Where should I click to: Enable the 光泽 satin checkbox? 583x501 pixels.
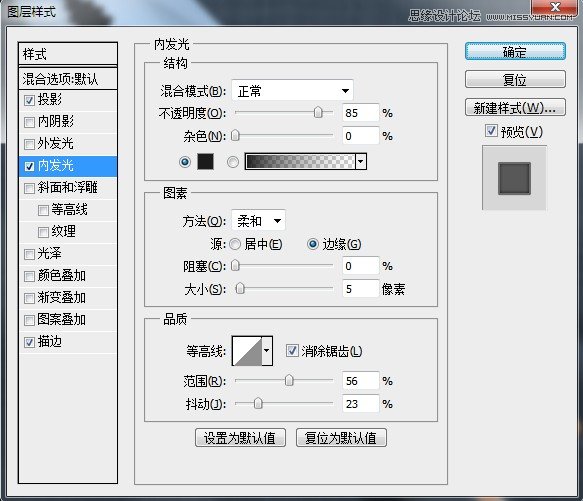29,254
